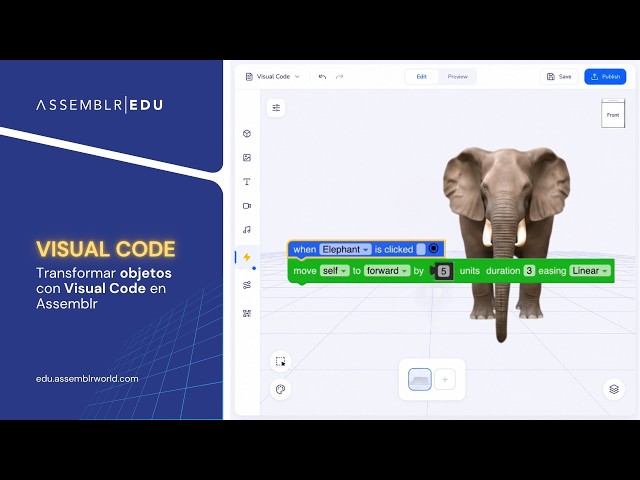Open the audio music note tool
The image size is (640, 480).
click(x=247, y=230)
